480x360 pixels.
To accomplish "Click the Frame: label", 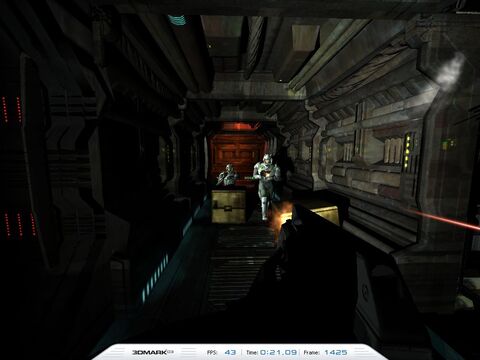I will pyautogui.click(x=311, y=352).
